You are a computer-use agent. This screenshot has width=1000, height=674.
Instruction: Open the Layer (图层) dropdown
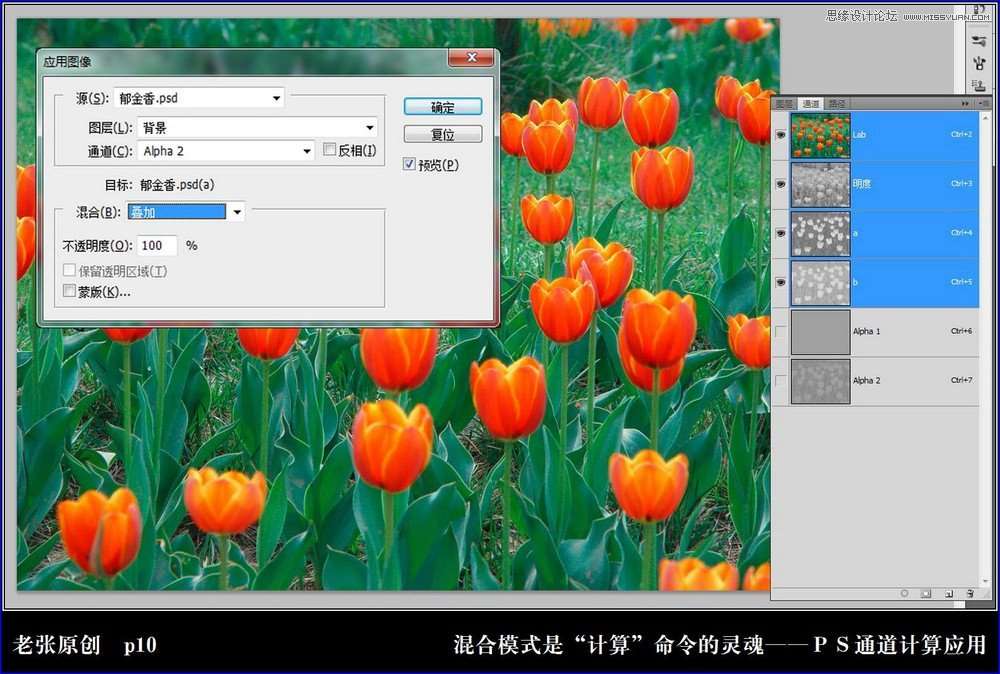click(x=258, y=128)
